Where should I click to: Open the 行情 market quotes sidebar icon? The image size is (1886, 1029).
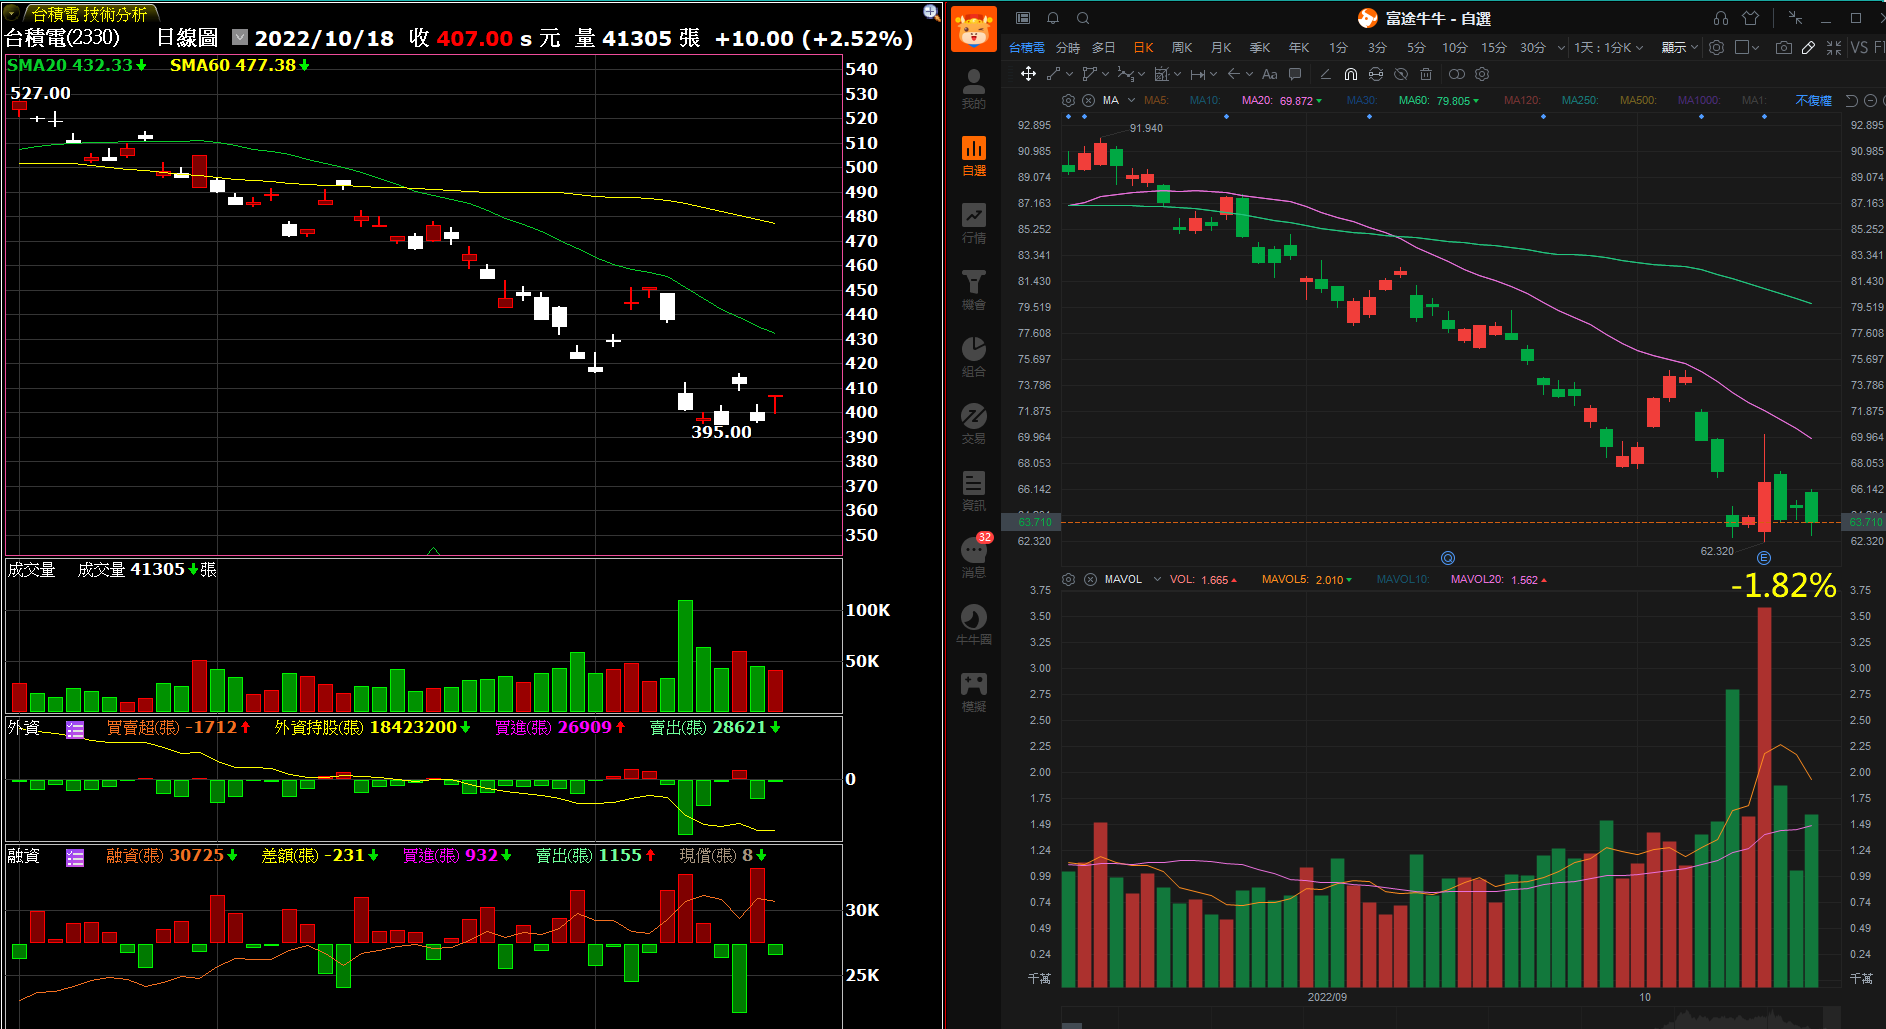[973, 223]
